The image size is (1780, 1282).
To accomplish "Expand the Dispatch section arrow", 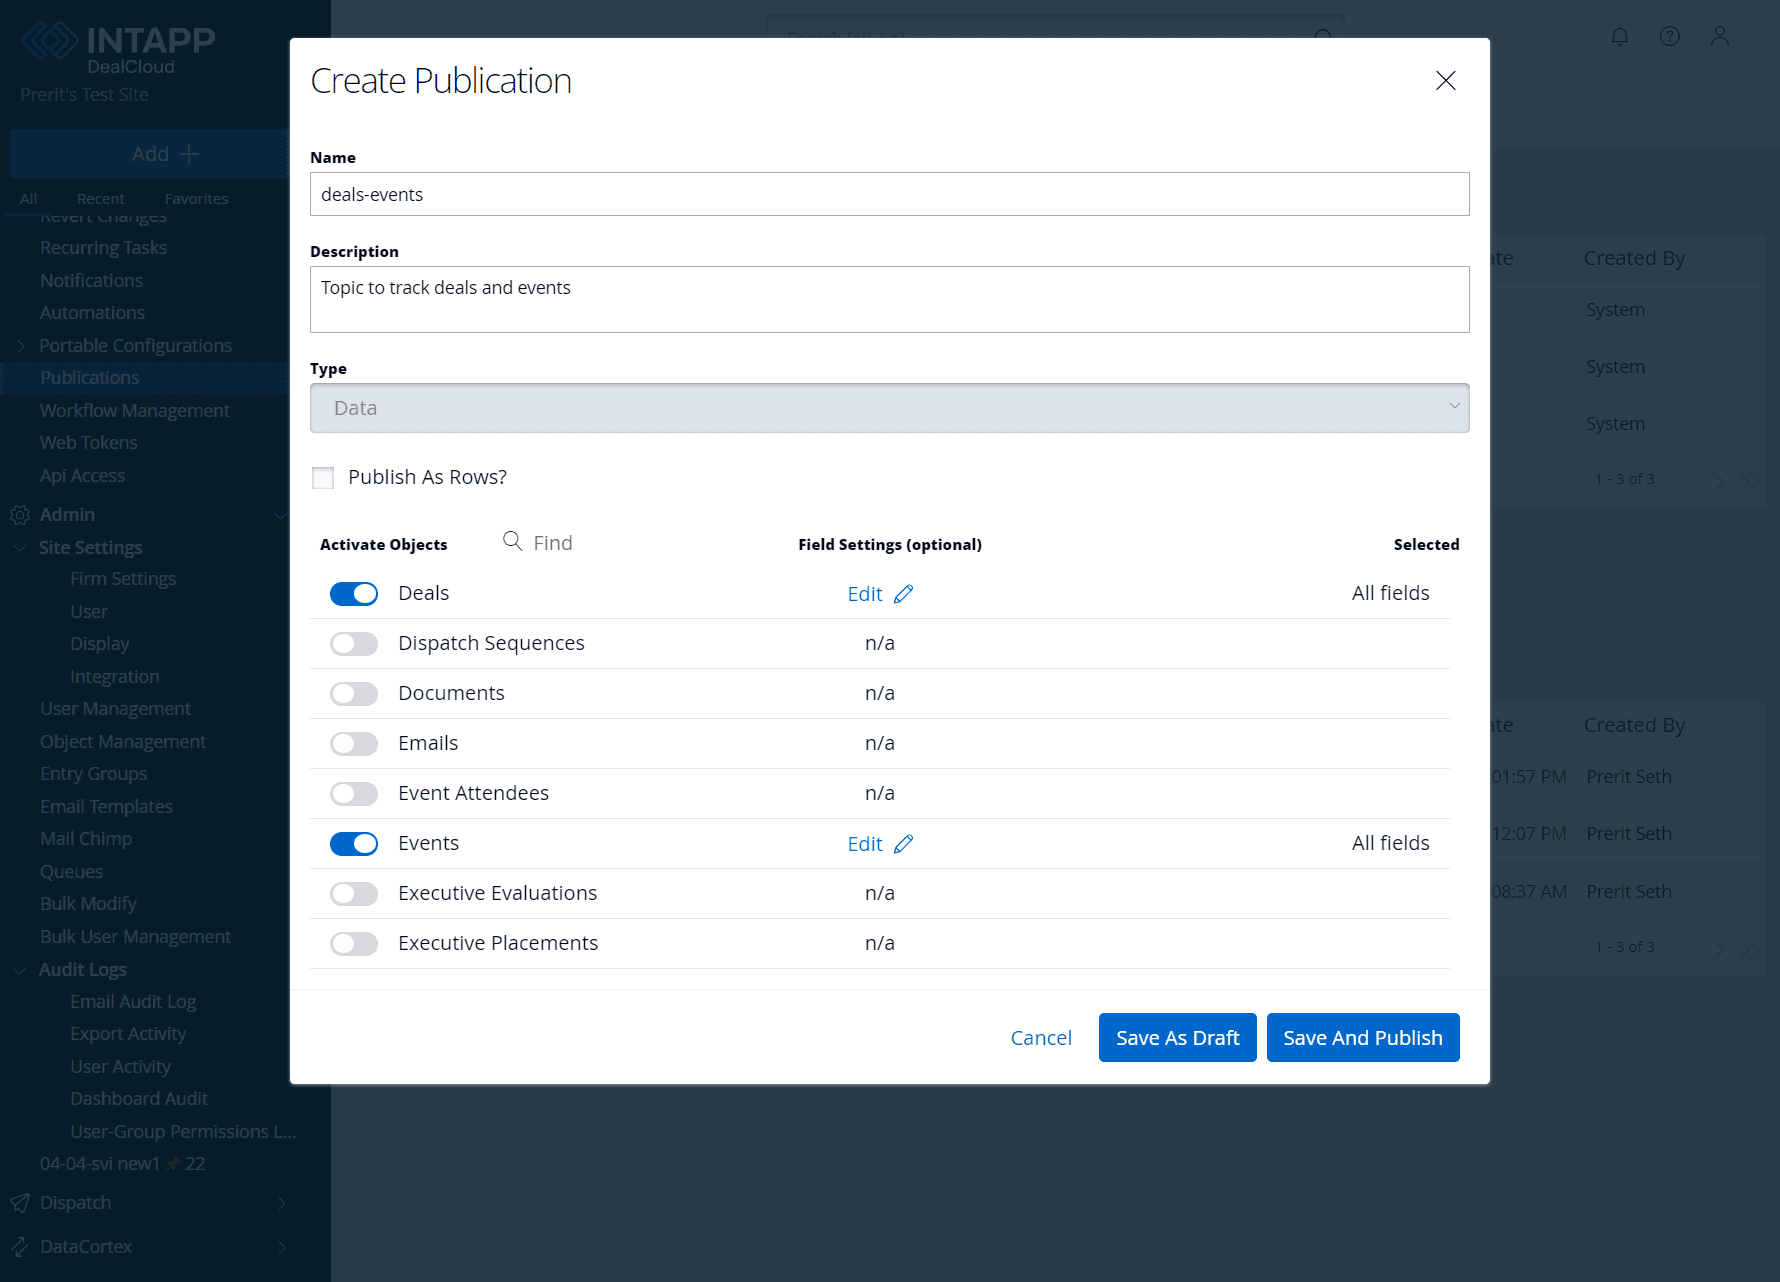I will tap(282, 1203).
